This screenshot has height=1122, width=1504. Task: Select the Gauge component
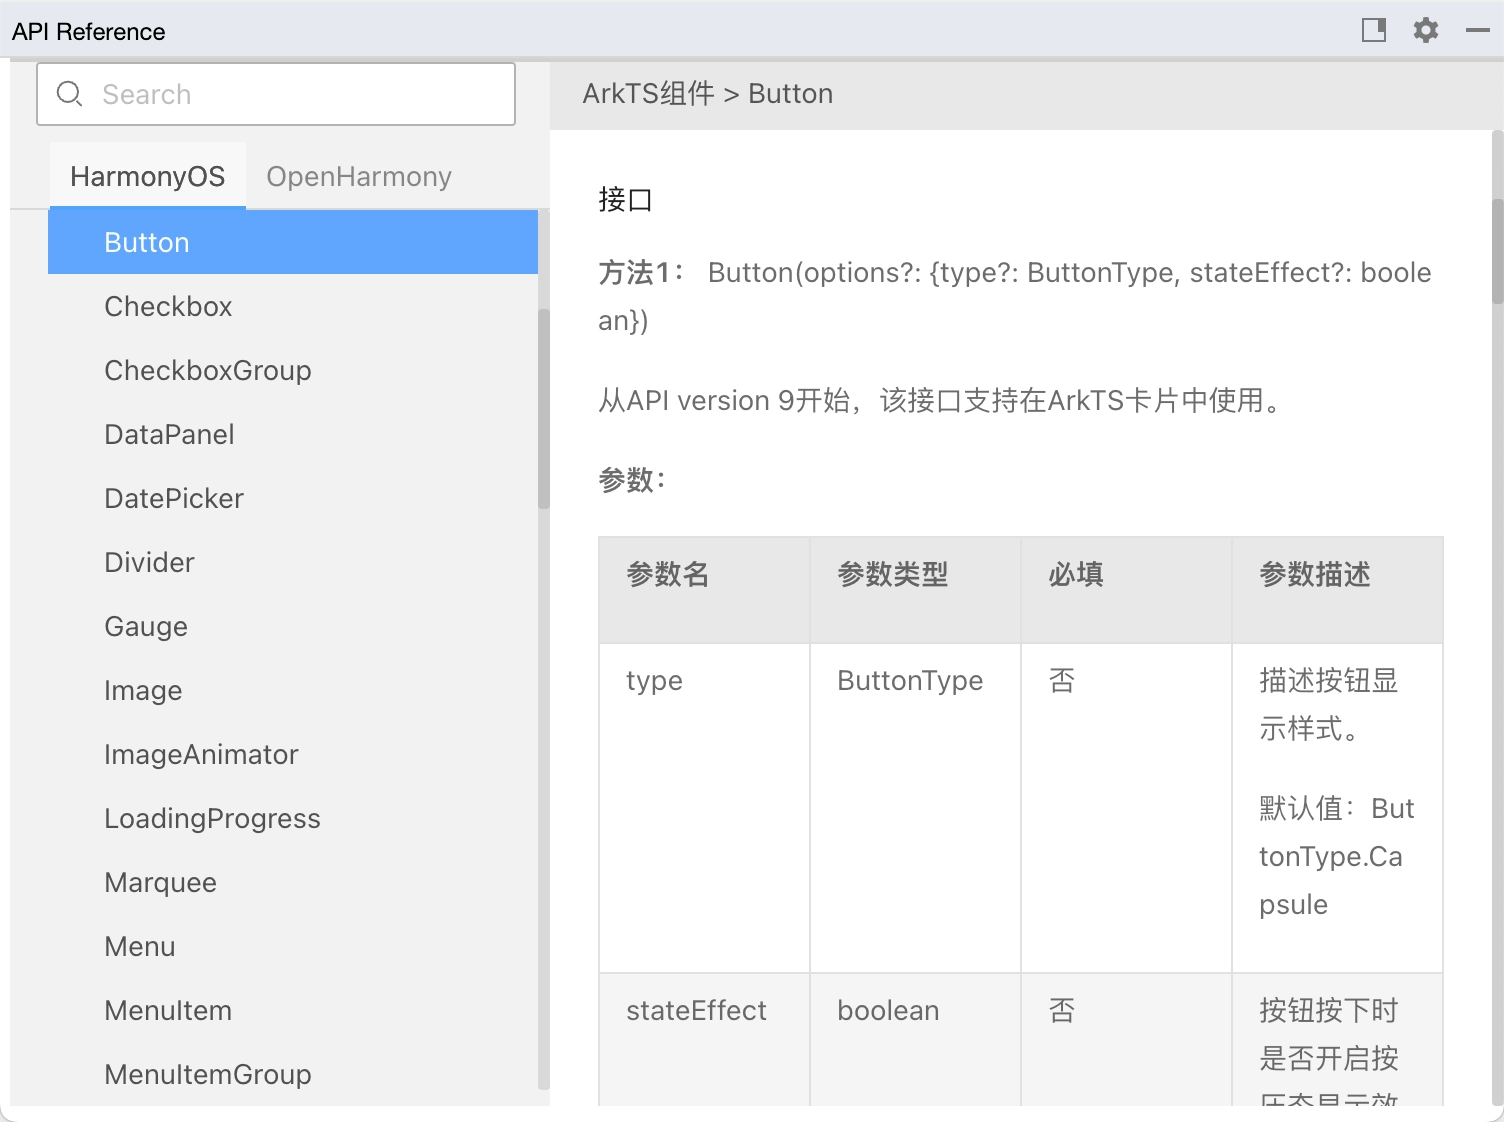pos(146,627)
